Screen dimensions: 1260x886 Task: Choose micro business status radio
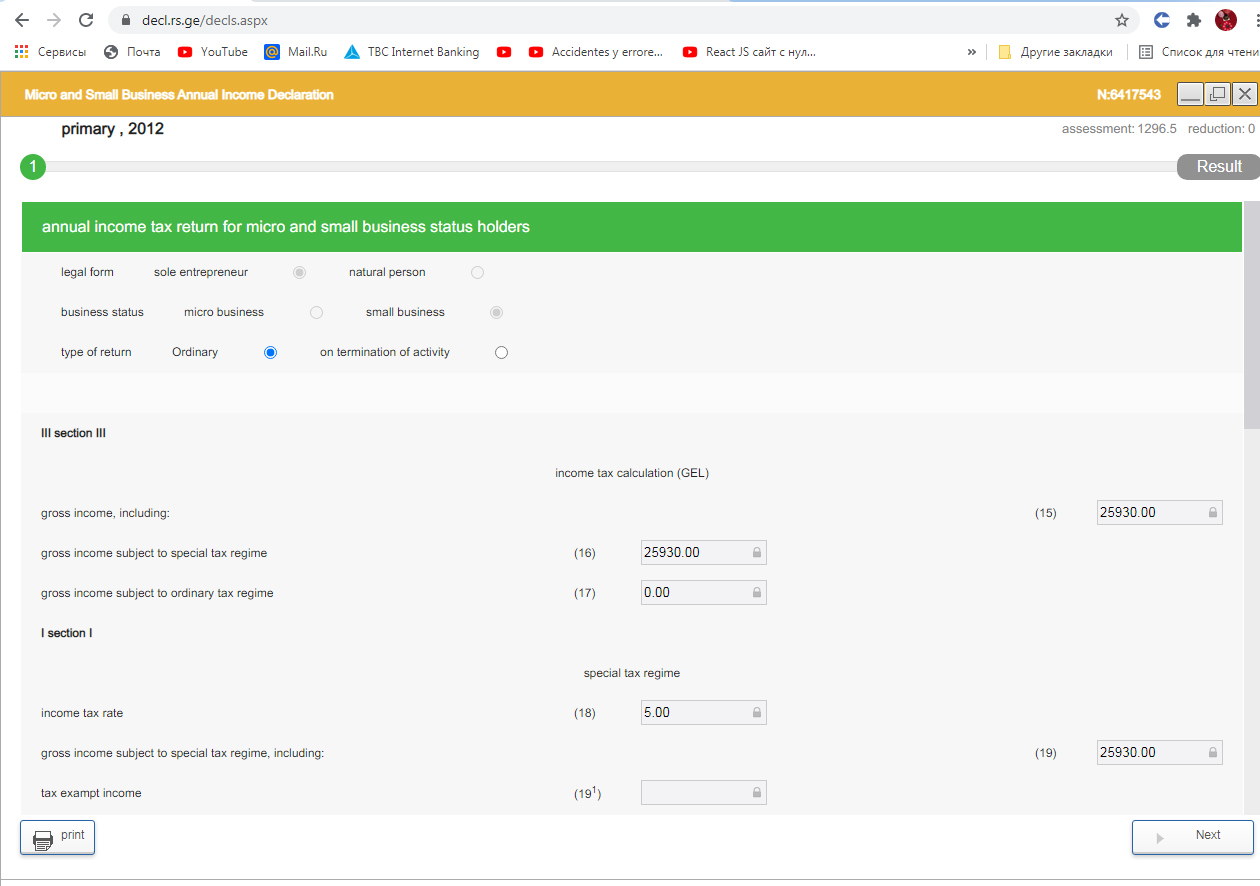pos(316,312)
